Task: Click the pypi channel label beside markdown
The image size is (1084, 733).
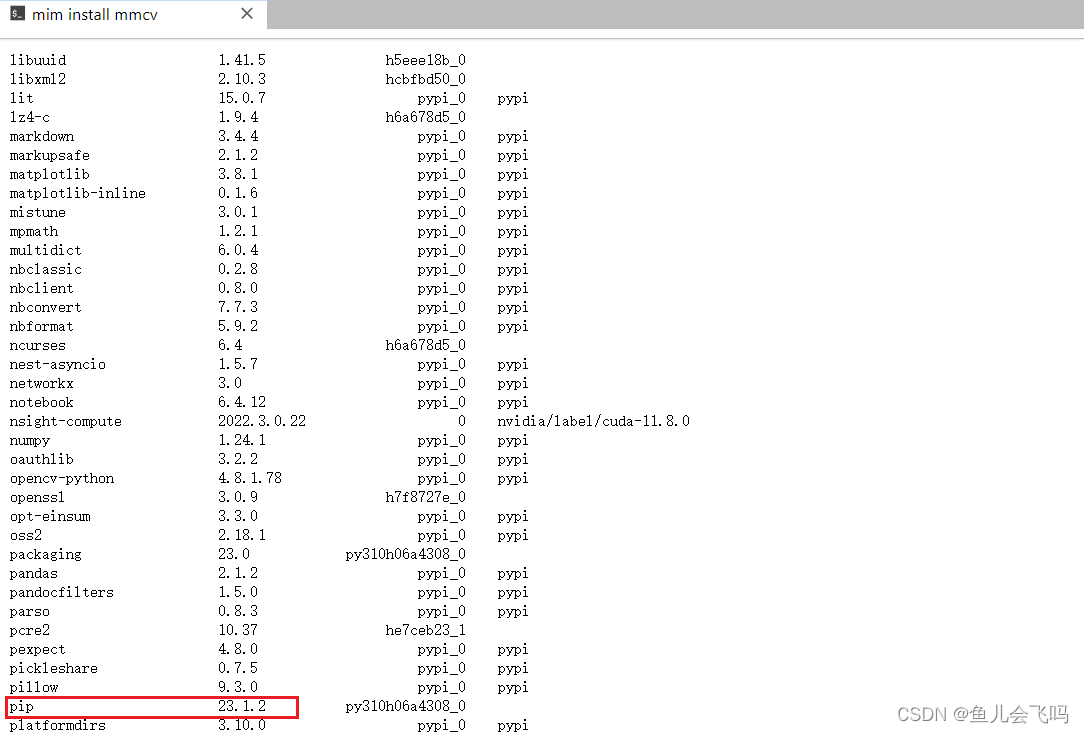Action: pyautogui.click(x=512, y=136)
